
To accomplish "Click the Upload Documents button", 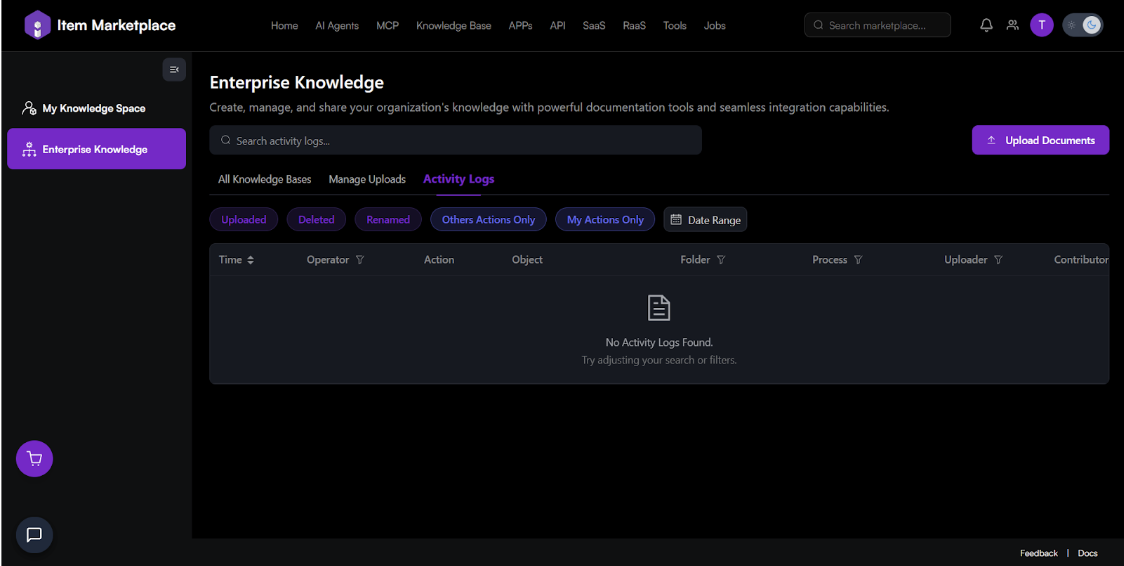I will click(1040, 140).
